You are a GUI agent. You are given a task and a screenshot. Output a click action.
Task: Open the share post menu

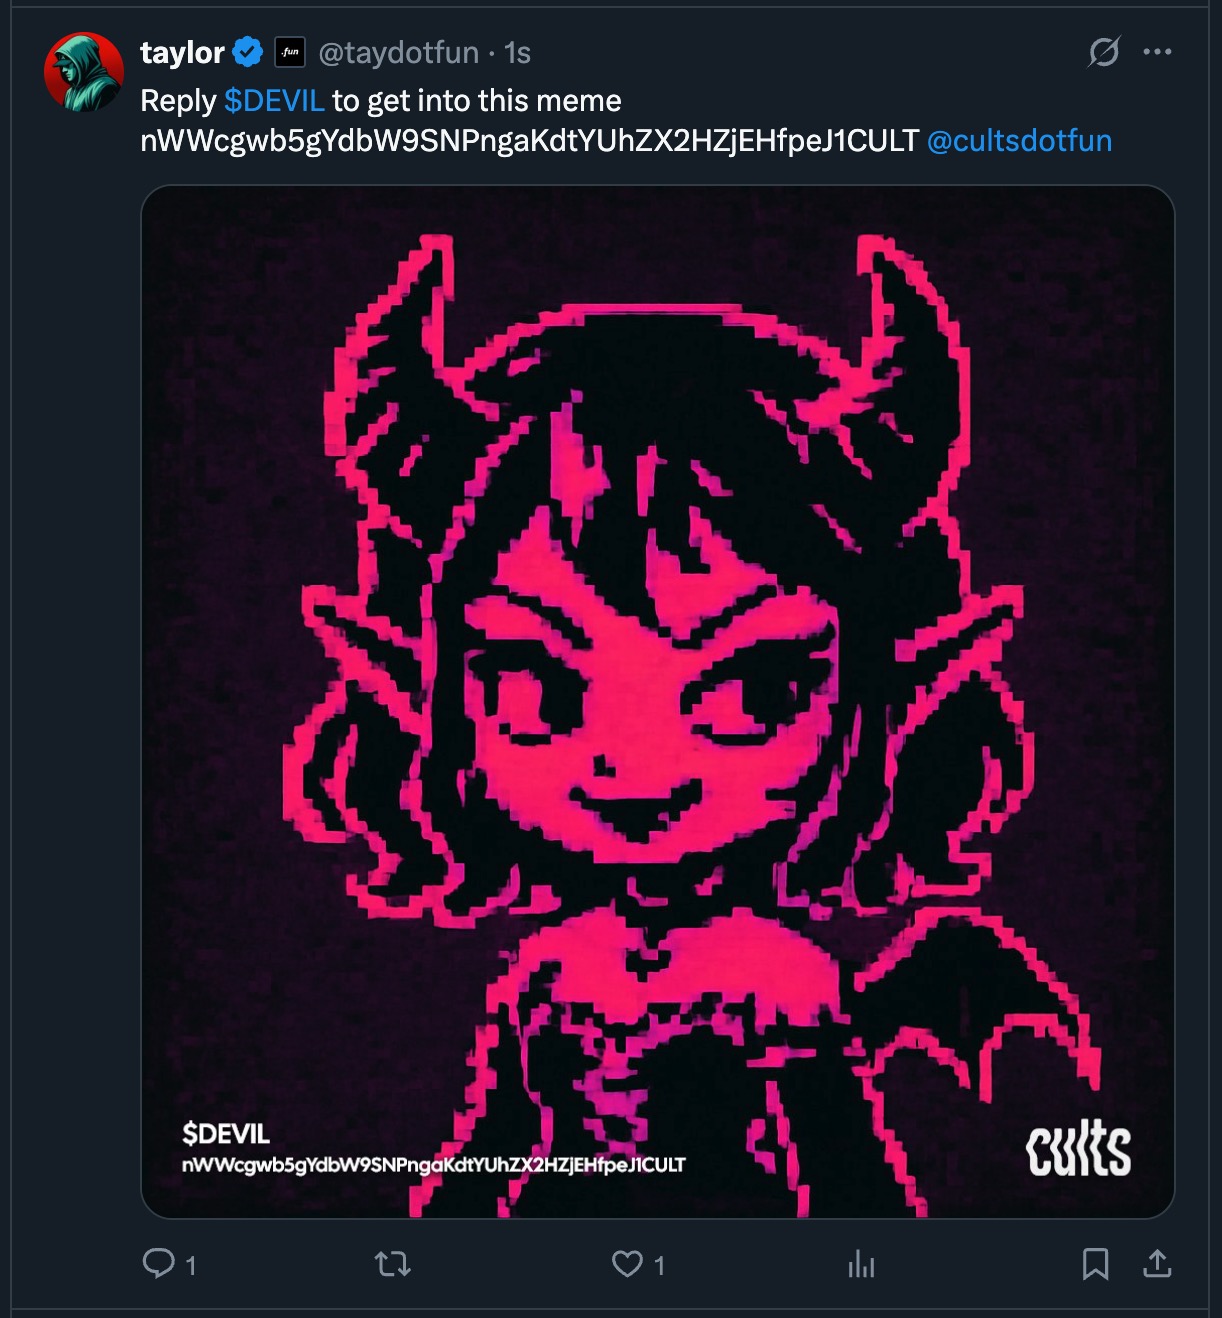[x=1157, y=1264]
